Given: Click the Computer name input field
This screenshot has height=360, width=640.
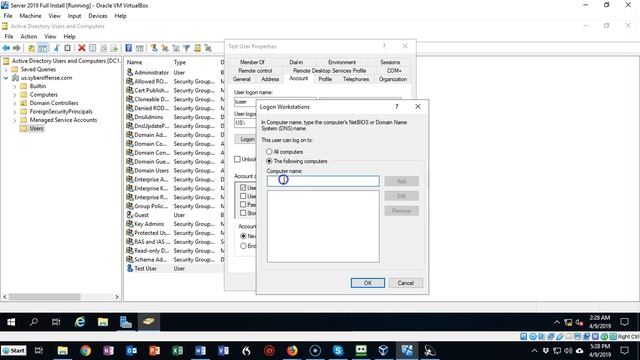Looking at the screenshot, I should coord(323,181).
